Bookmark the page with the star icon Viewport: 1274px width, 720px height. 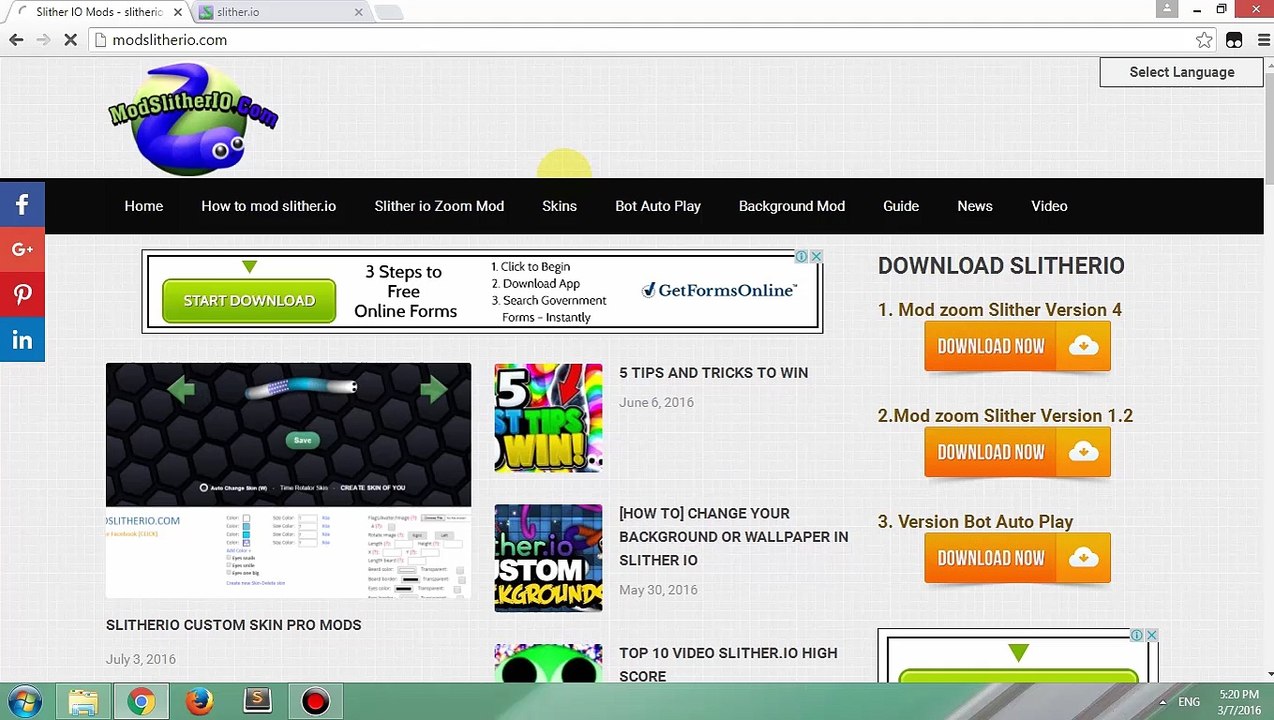[x=1204, y=40]
